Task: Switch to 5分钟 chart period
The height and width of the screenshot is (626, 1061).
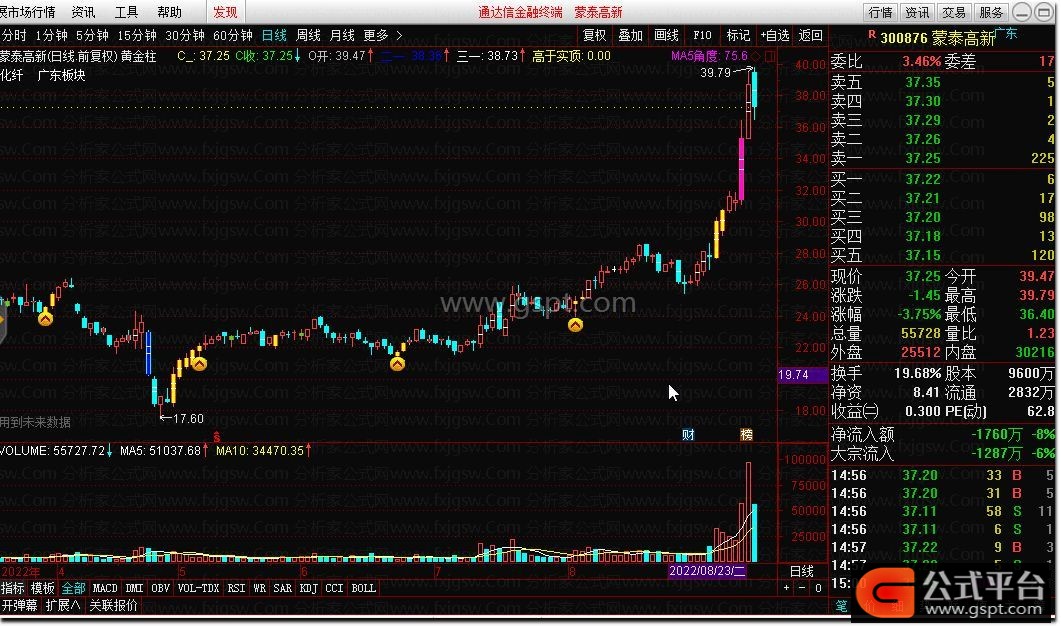Action: click(92, 35)
